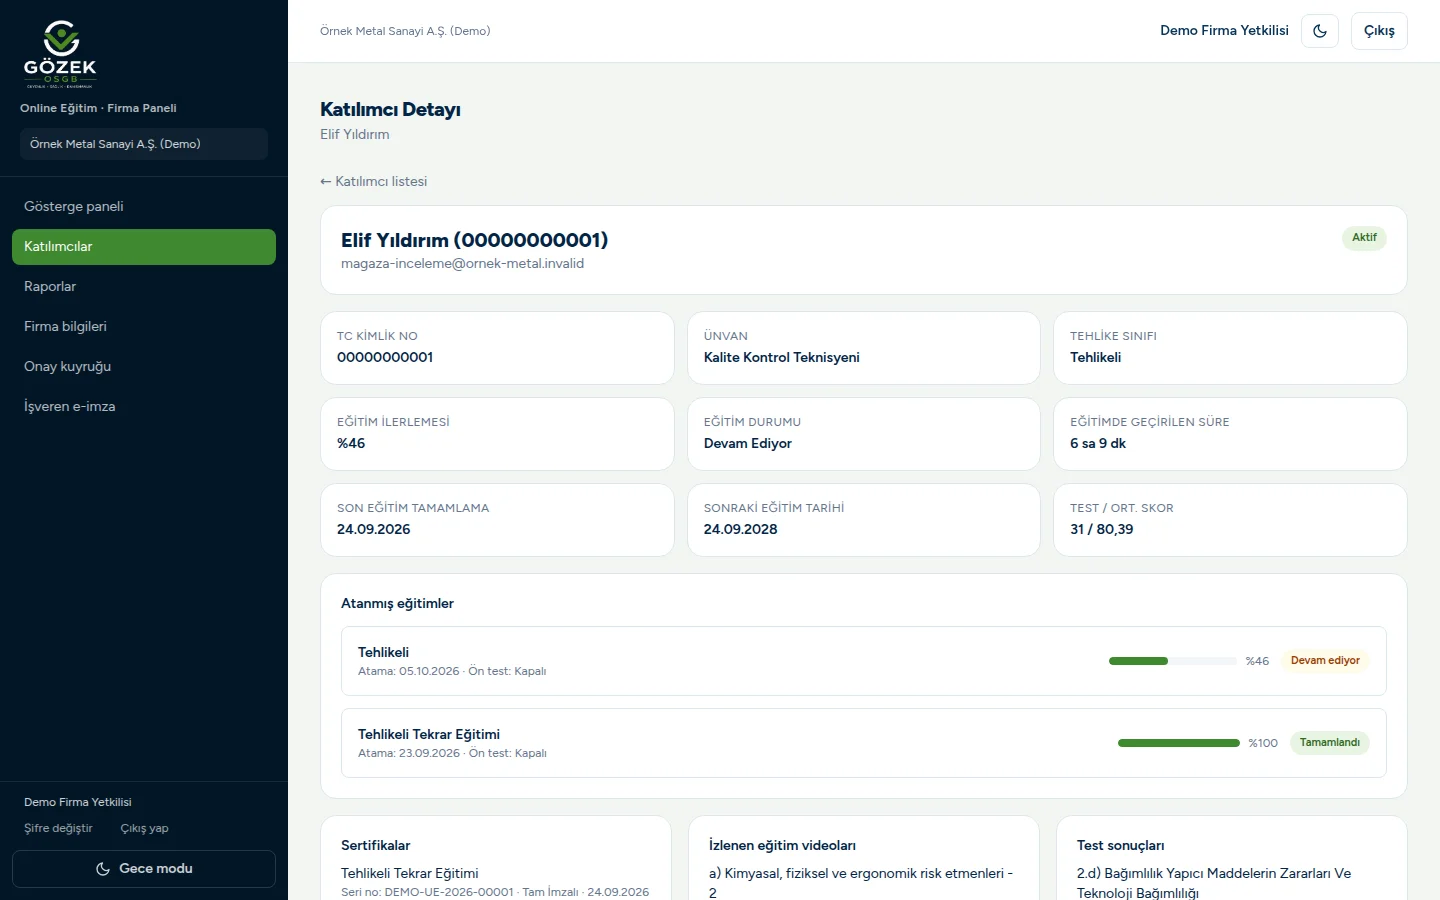Go to Firma bilgileri
Viewport: 1440px width, 900px height.
click(x=144, y=327)
